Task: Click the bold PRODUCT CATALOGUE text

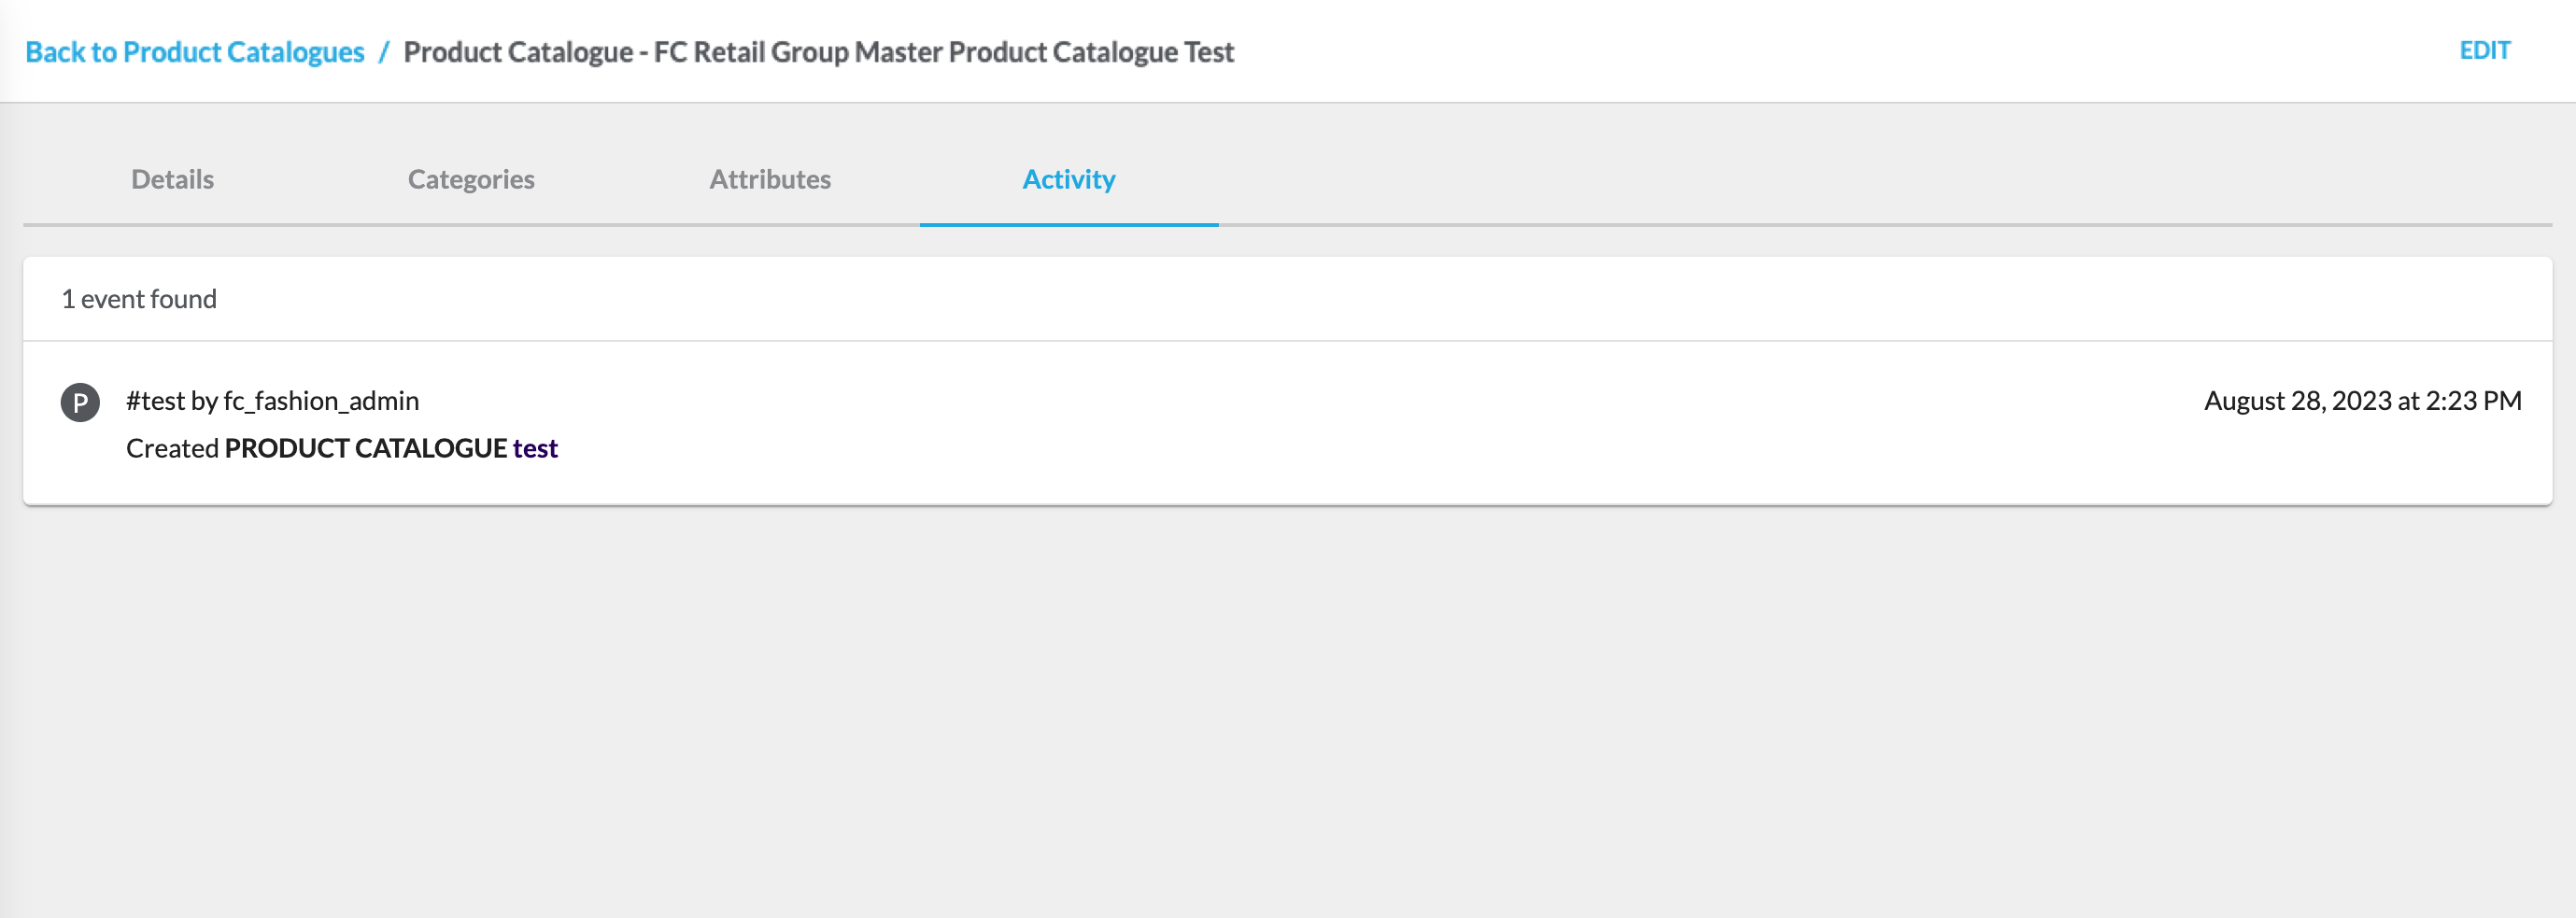Action: (366, 448)
